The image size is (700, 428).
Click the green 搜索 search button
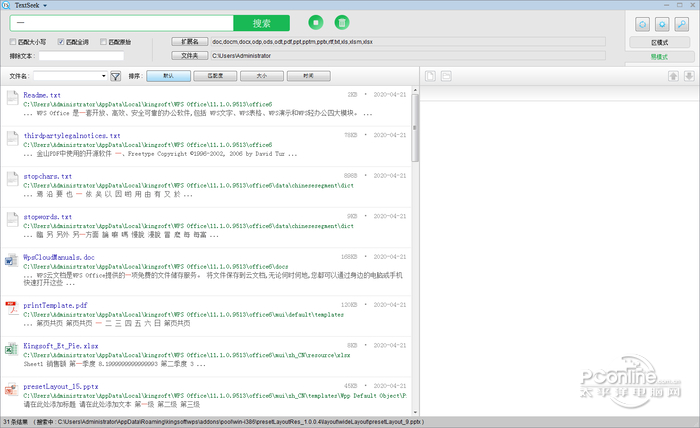(x=262, y=23)
